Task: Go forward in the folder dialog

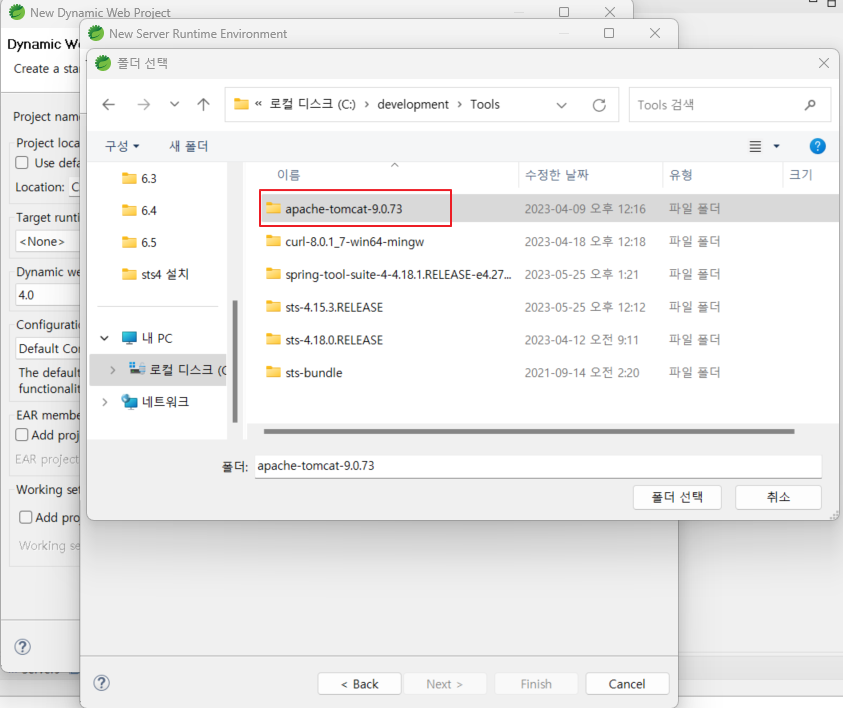Action: (143, 104)
